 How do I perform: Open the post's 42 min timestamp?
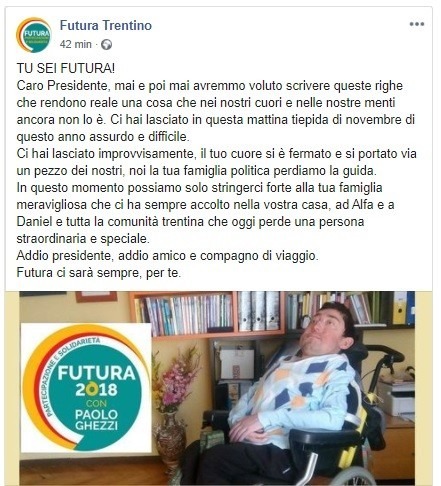[76, 44]
